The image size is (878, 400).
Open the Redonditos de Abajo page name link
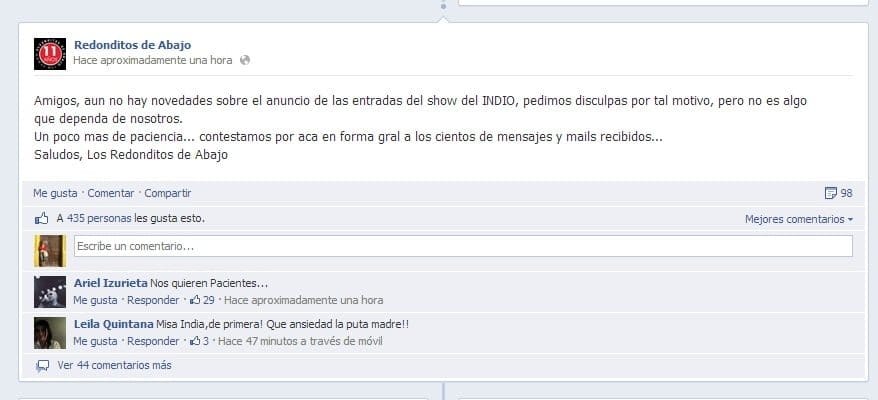[x=133, y=45]
